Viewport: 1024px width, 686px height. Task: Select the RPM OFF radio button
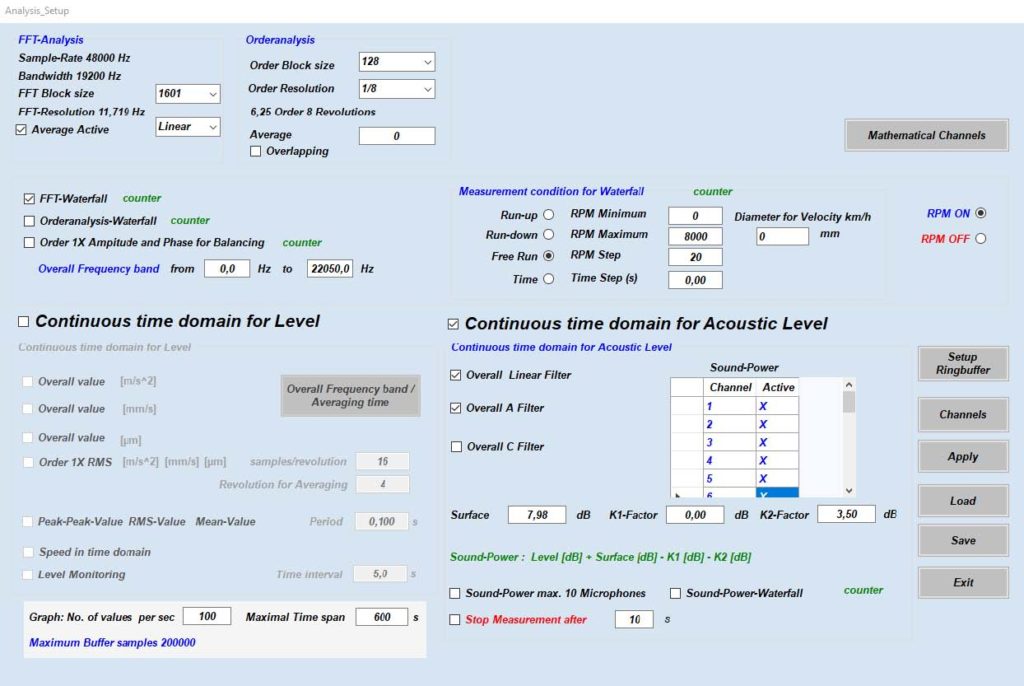point(980,238)
